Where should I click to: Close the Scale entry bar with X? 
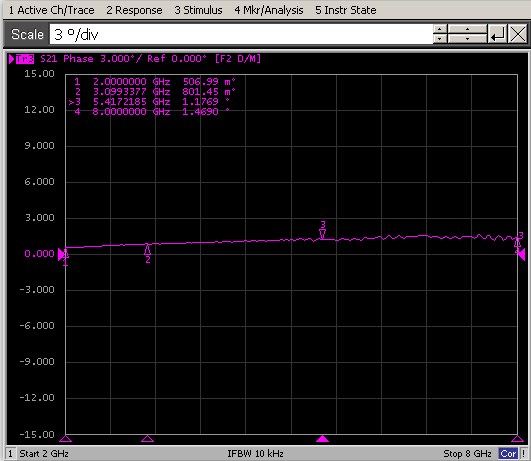click(518, 34)
